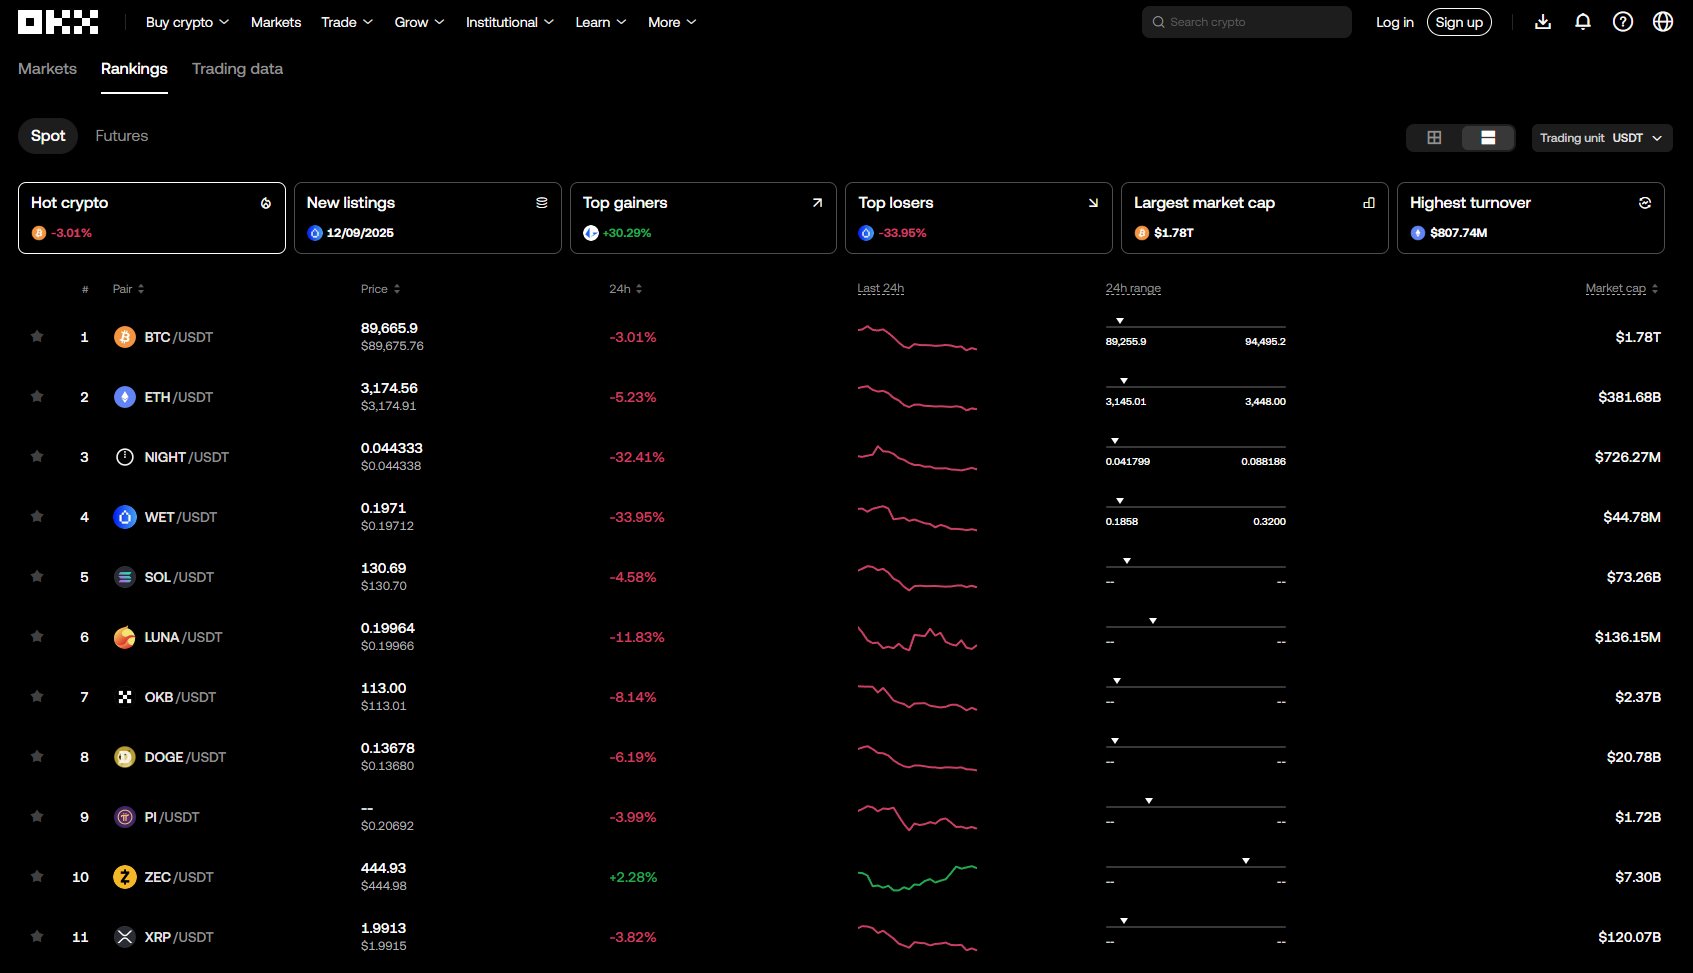The image size is (1693, 973).
Task: Click the NIGHT coin icon
Action: point(125,457)
